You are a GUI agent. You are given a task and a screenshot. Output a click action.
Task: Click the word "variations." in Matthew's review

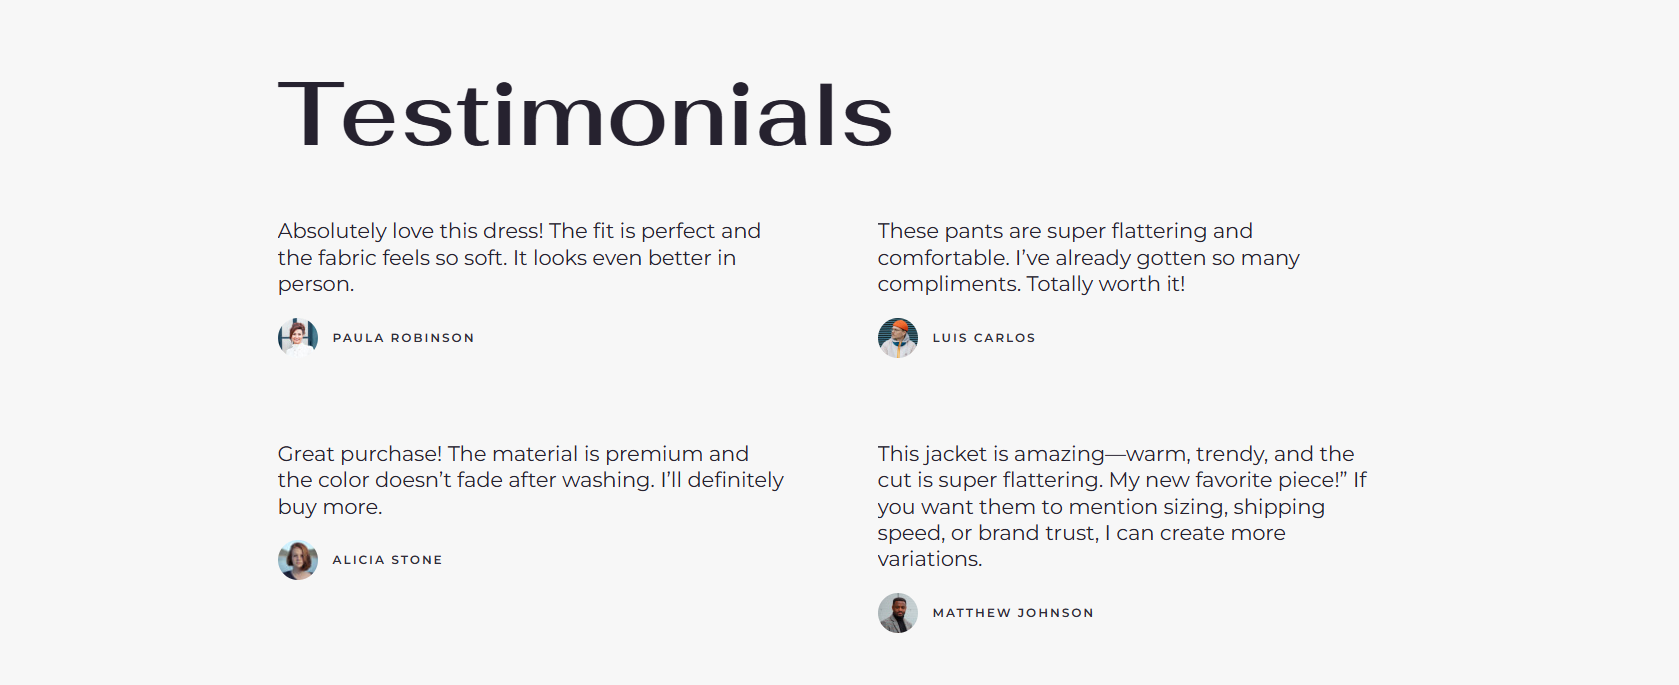coord(930,559)
